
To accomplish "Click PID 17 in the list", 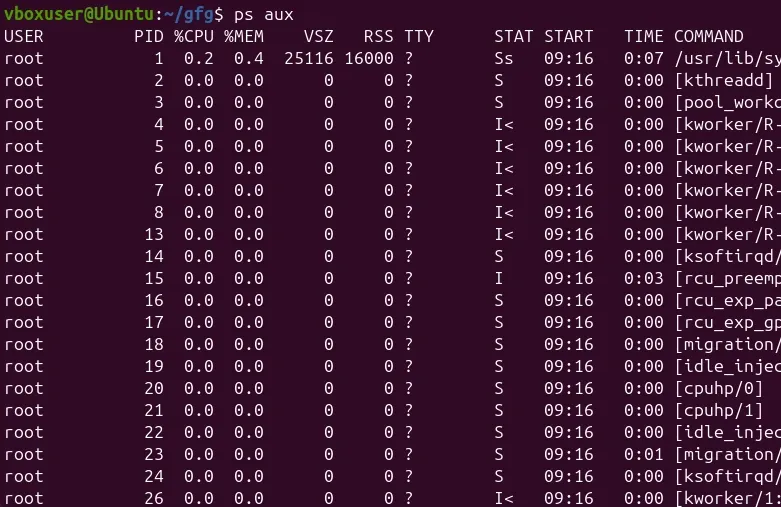I will pyautogui.click(x=154, y=322).
